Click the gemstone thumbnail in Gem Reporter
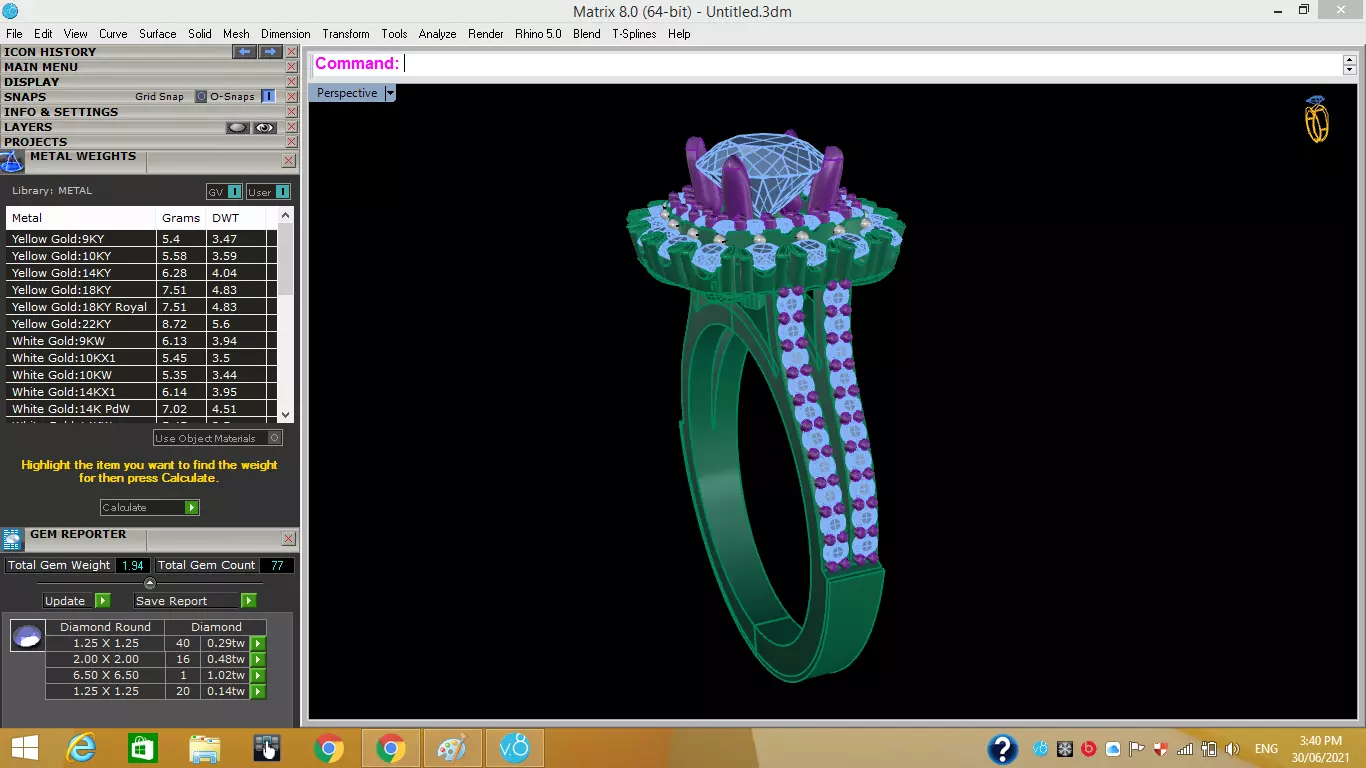The height and width of the screenshot is (768, 1366). [27, 635]
